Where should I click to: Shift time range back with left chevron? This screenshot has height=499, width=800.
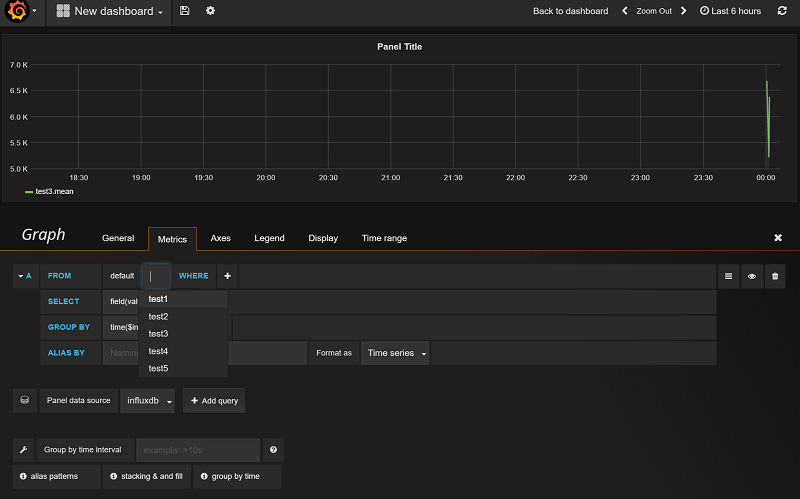pos(624,11)
